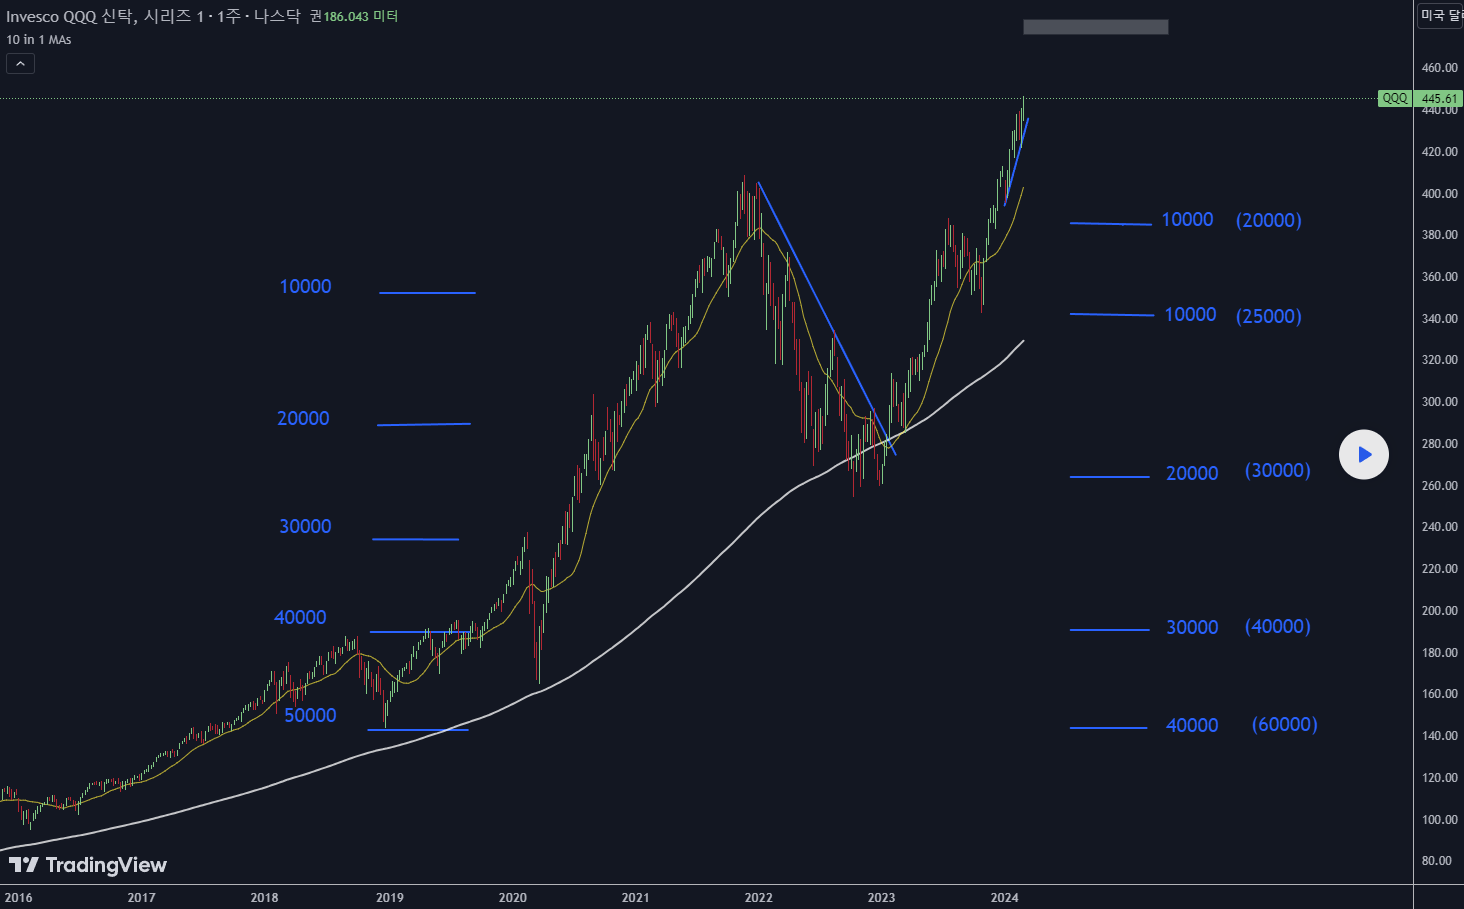Click the QQQ symbol price tag

pos(1394,98)
